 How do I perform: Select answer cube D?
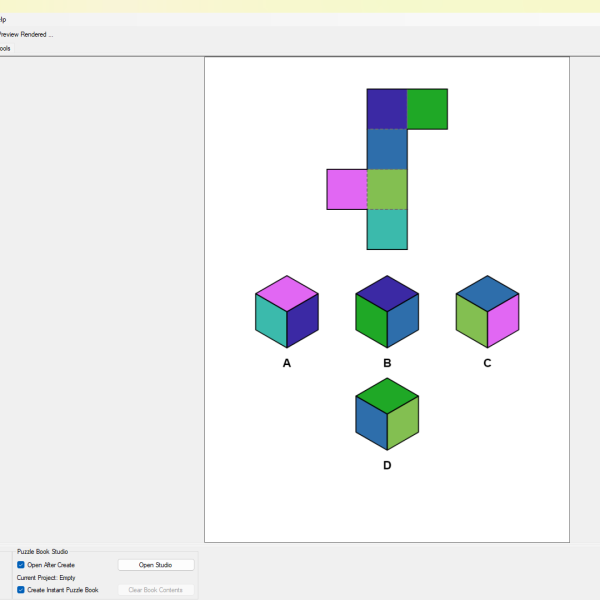387,414
